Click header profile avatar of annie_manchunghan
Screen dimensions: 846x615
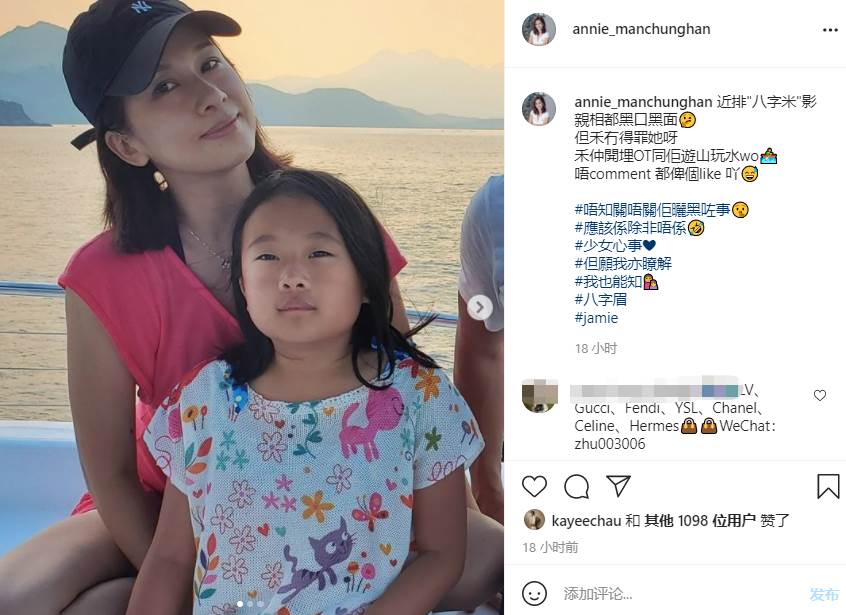pyautogui.click(x=538, y=29)
